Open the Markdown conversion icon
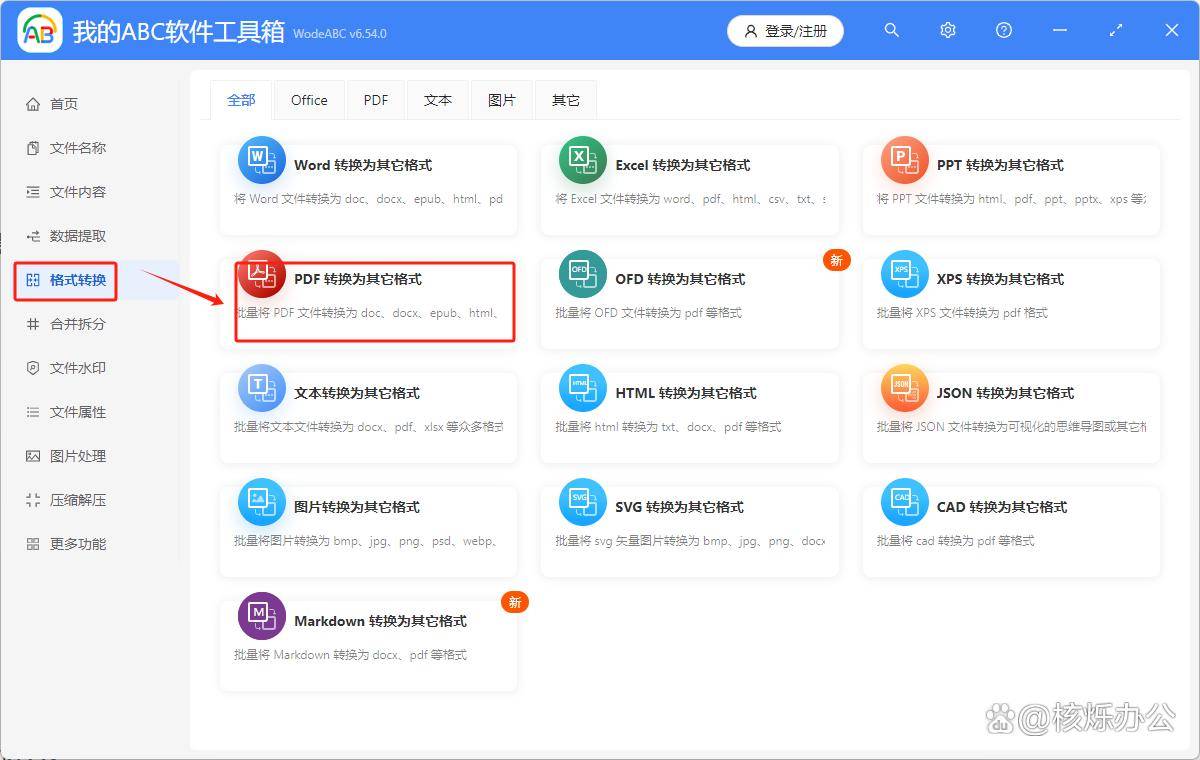This screenshot has height=760, width=1200. (261, 616)
